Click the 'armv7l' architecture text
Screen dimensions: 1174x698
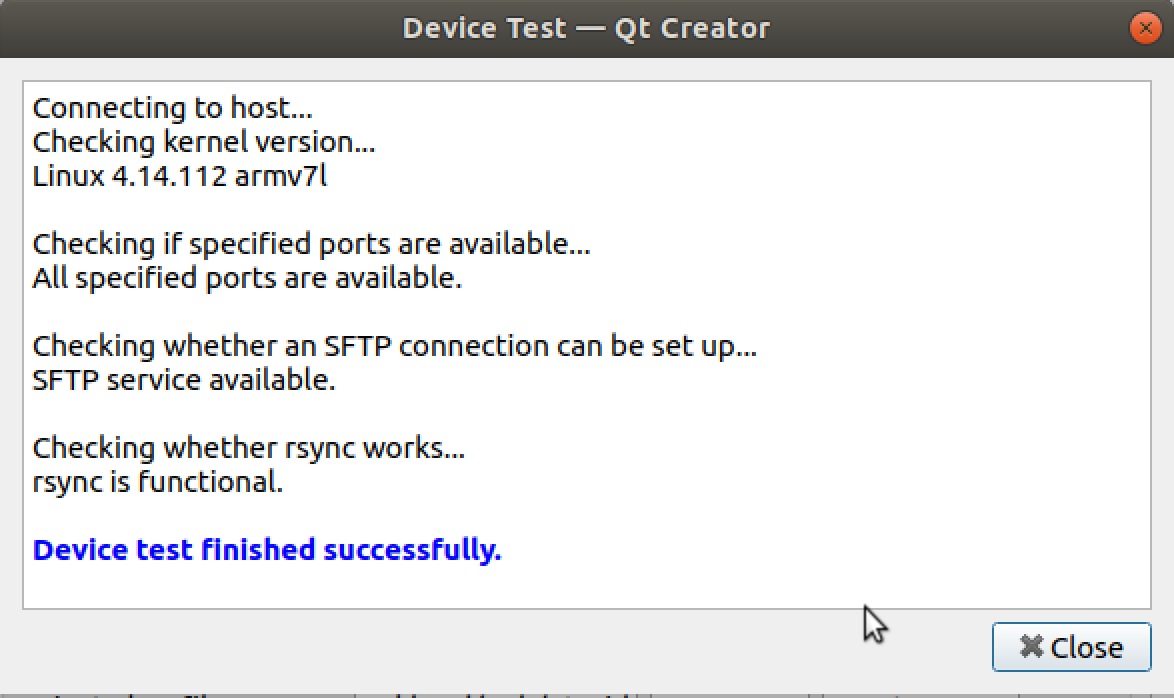[x=284, y=176]
